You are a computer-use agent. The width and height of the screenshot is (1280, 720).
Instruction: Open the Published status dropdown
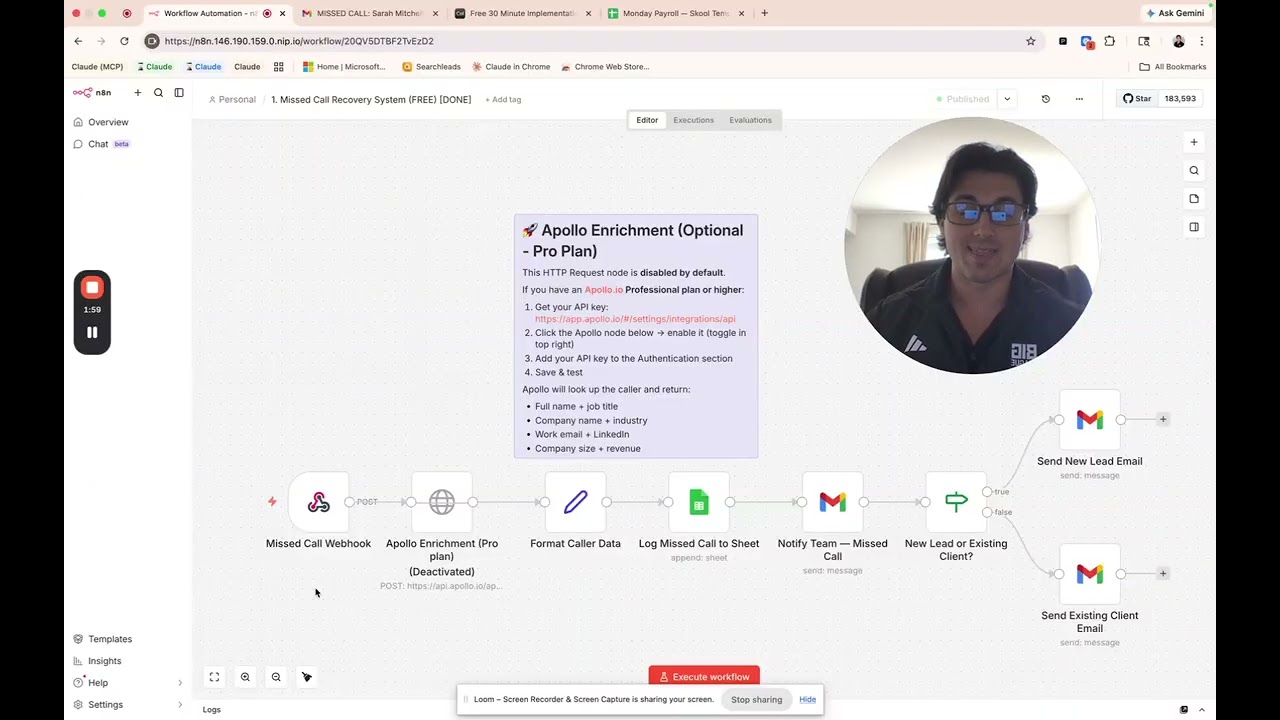click(1007, 99)
